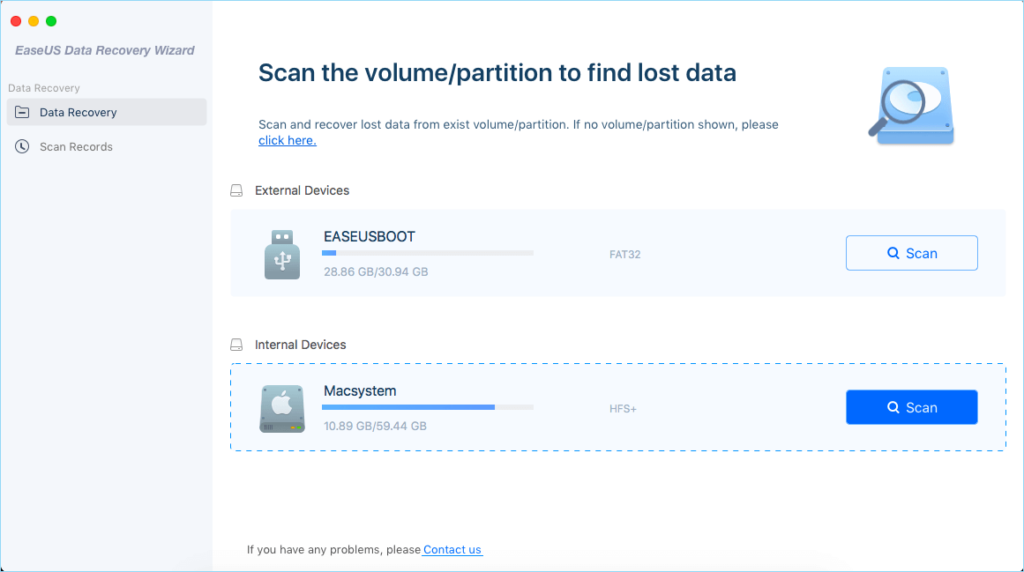The height and width of the screenshot is (572, 1024).
Task: Click the HFS+ file system label
Action: (623, 408)
